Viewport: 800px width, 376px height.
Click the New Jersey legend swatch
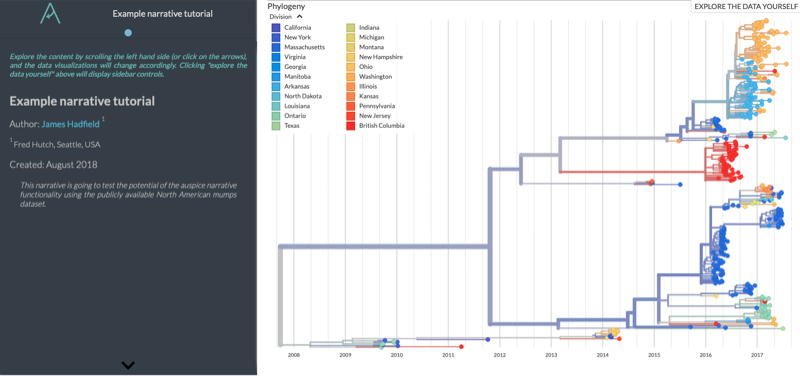click(x=351, y=116)
